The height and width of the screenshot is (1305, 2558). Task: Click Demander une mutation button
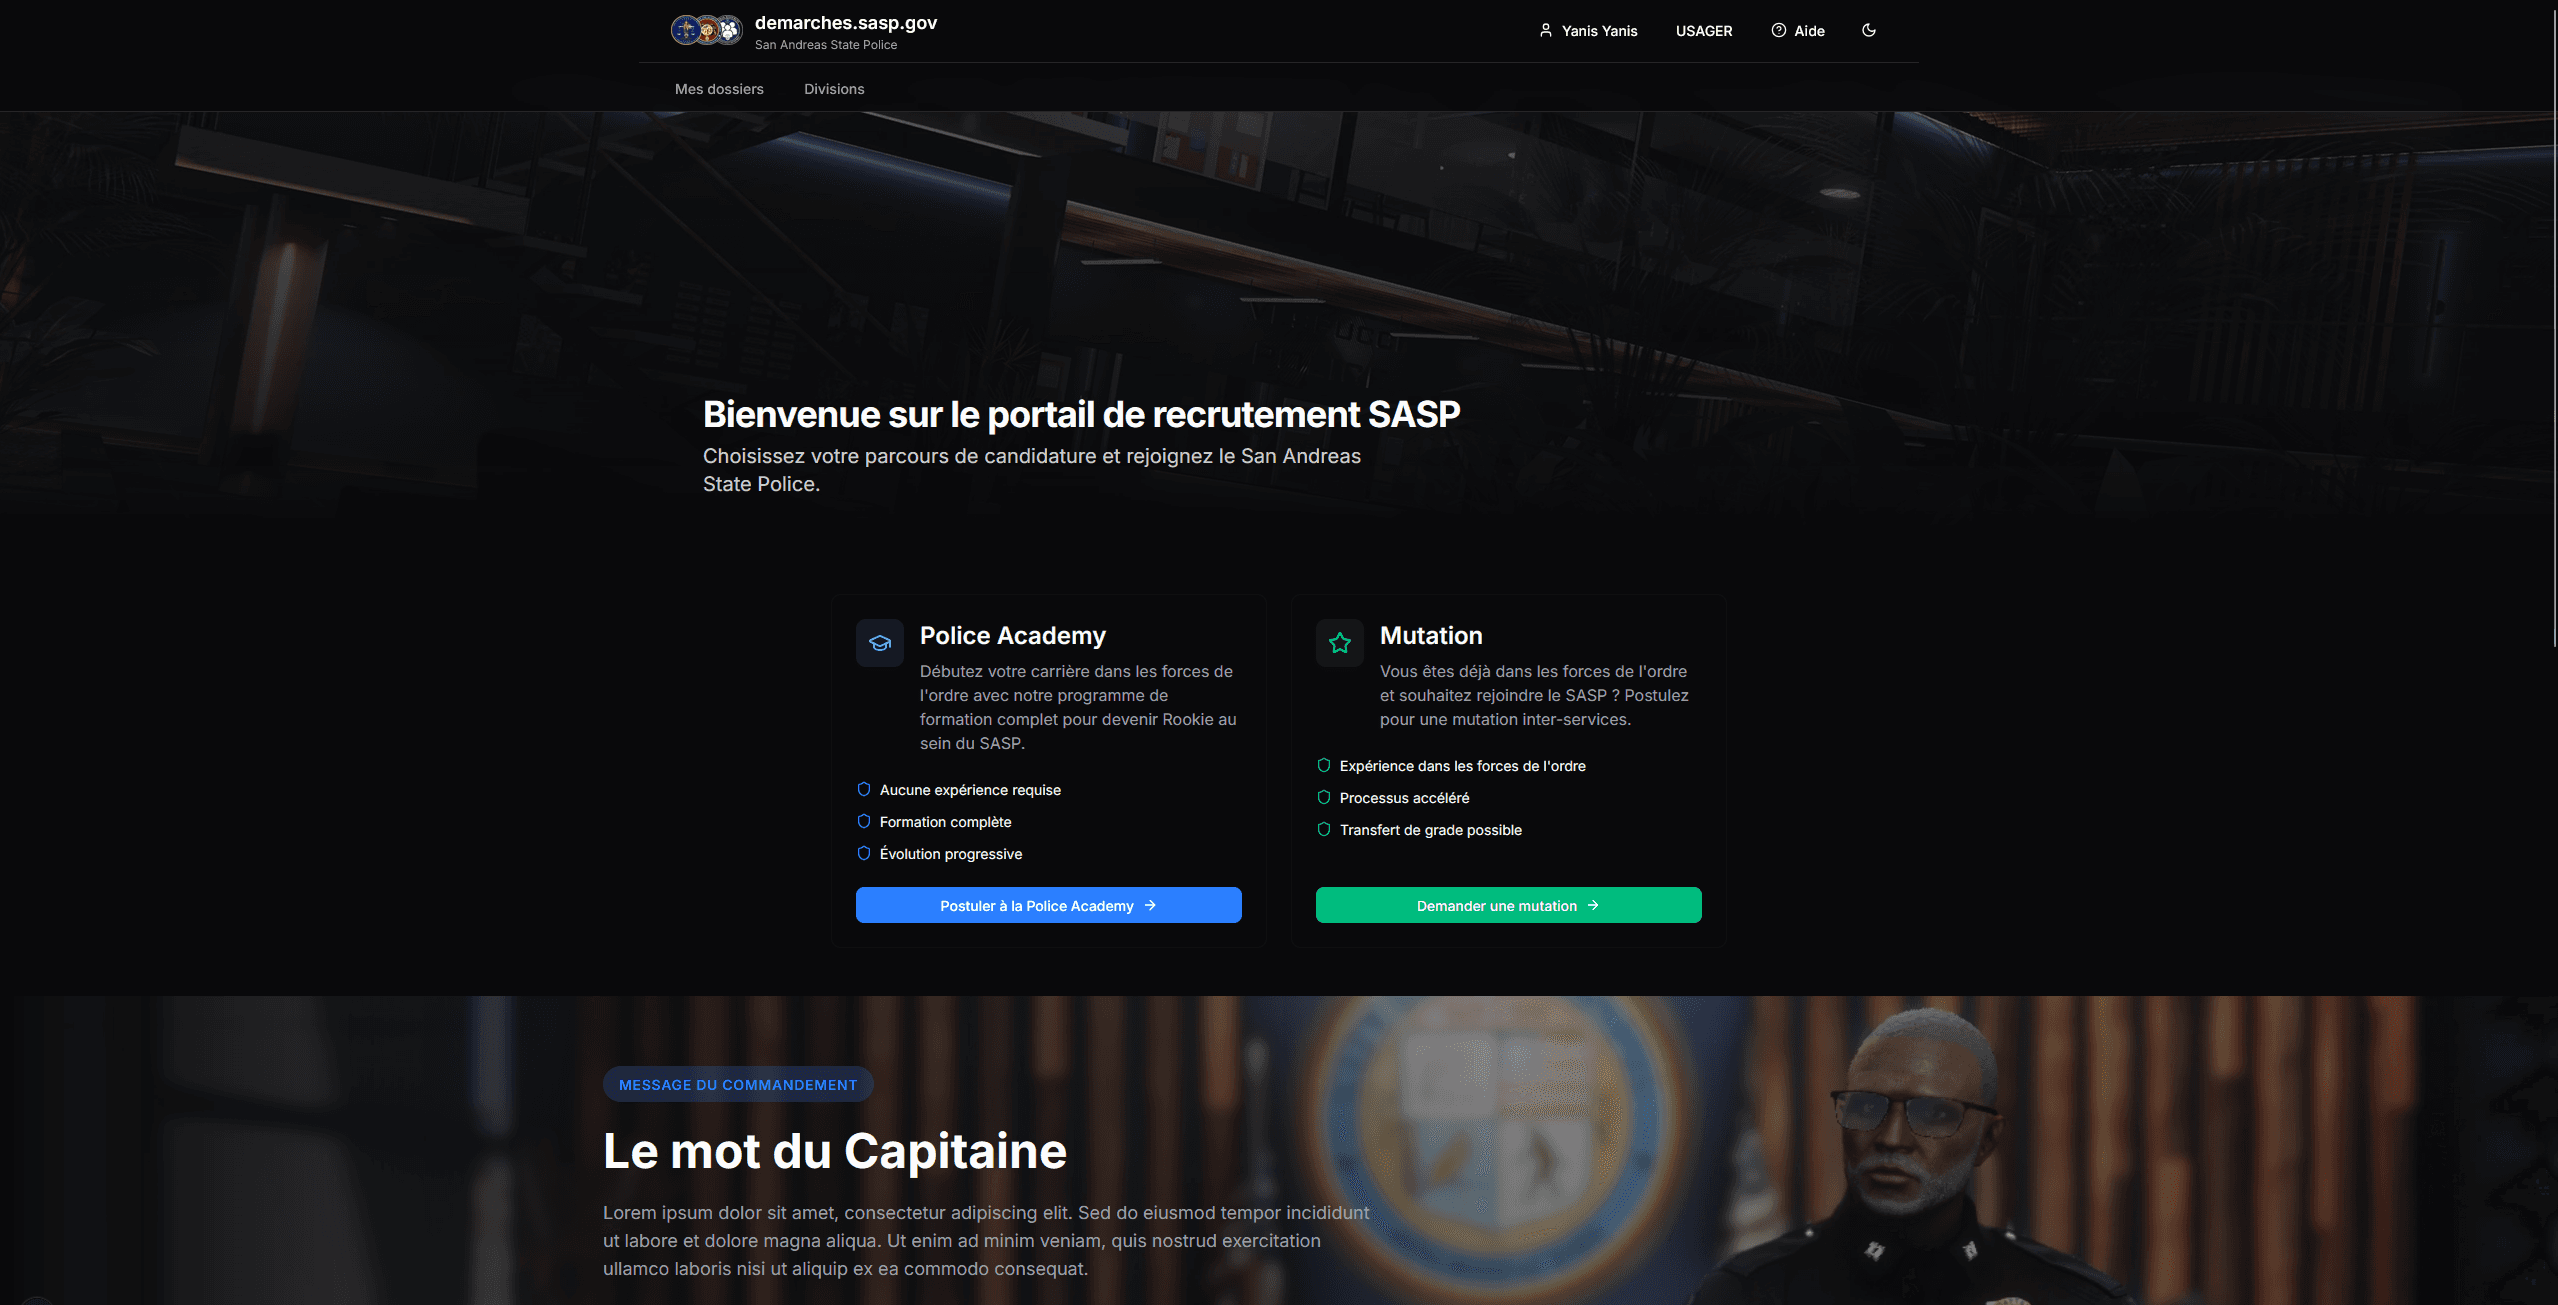point(1508,905)
